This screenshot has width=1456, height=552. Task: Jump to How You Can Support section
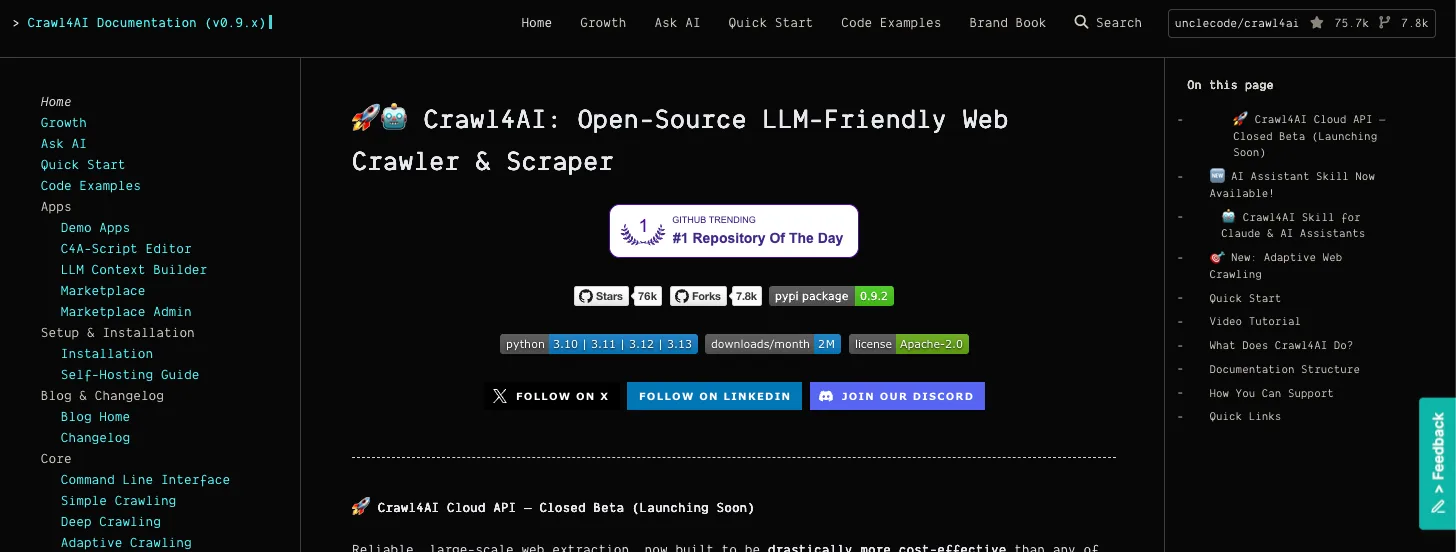(x=1271, y=393)
